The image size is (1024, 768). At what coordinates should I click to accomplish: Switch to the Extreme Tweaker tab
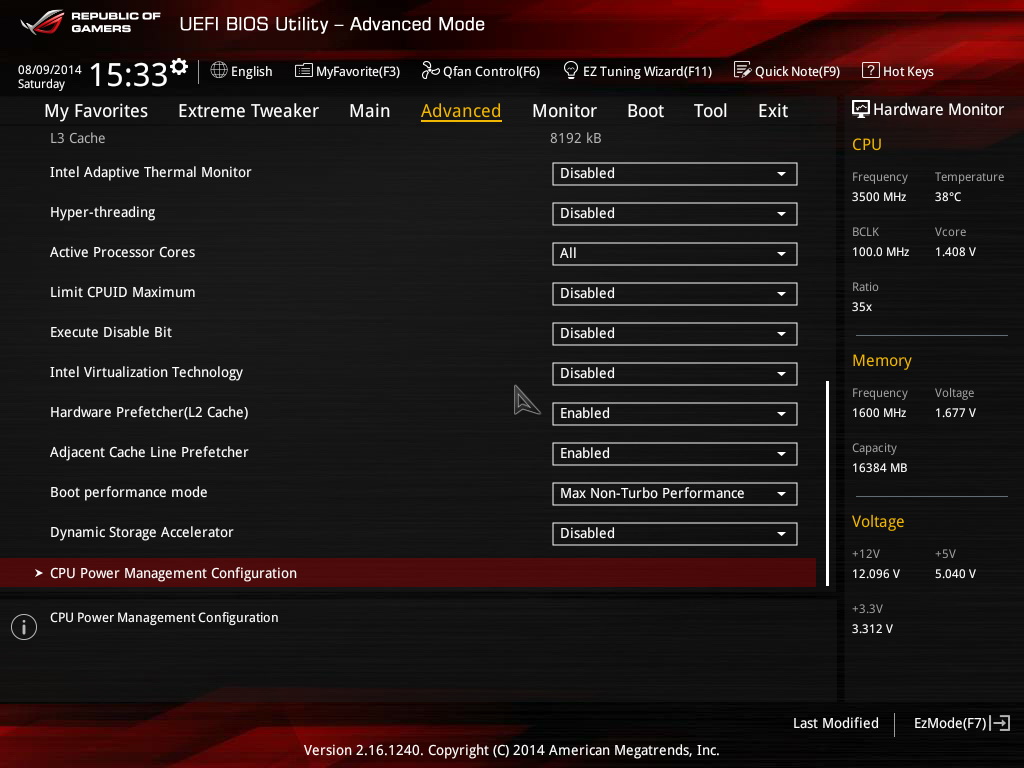[248, 111]
